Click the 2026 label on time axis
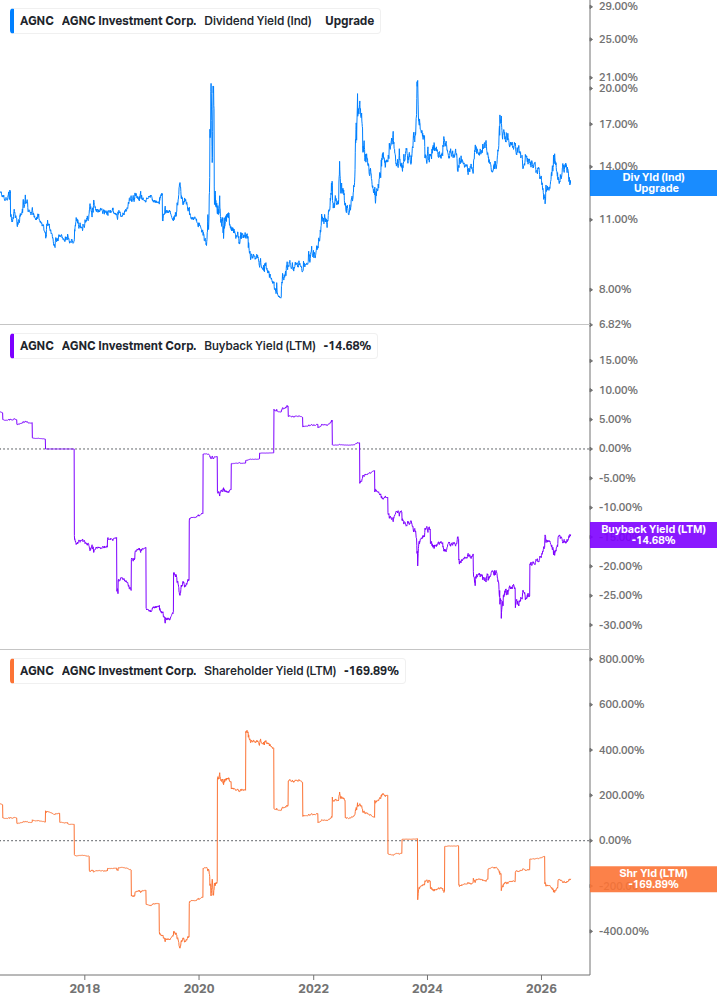Image resolution: width=717 pixels, height=1005 pixels. coord(541,988)
